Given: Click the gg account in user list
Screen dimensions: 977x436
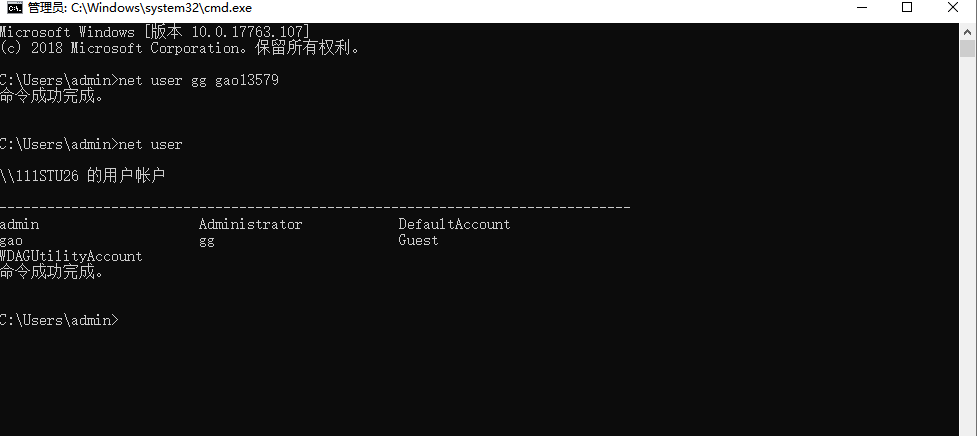Looking at the screenshot, I should (x=207, y=241).
